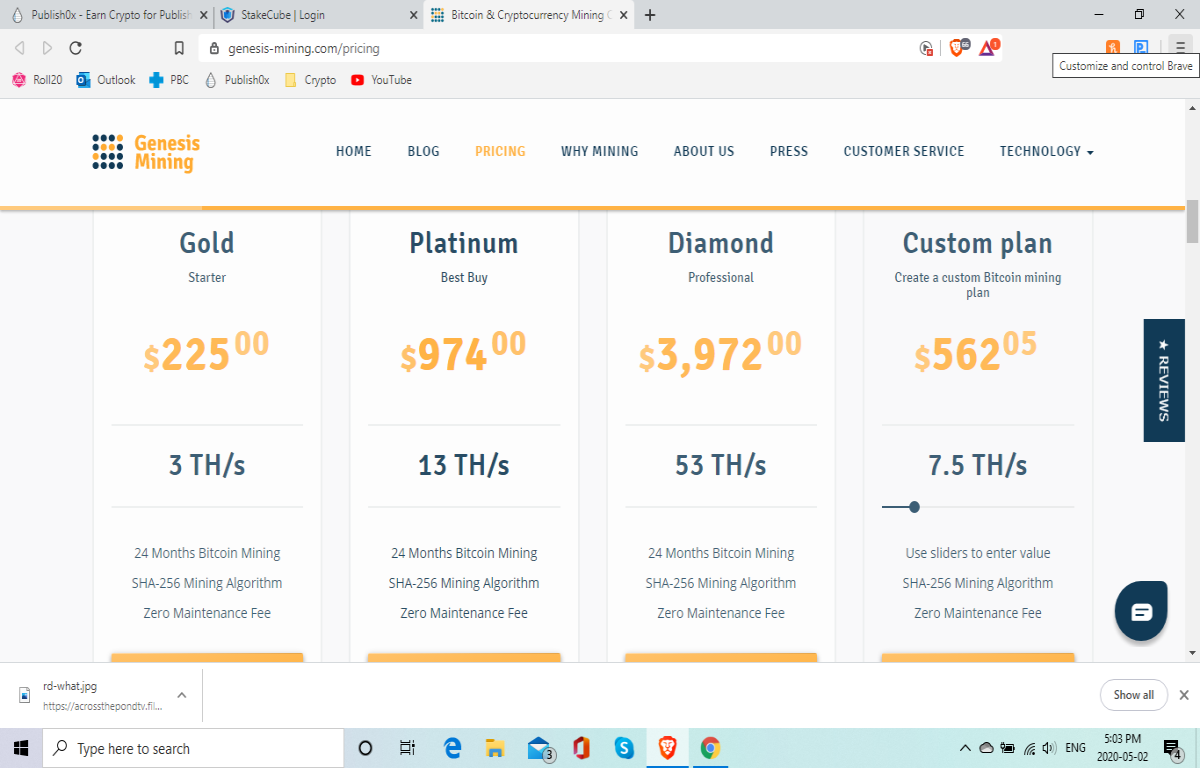This screenshot has width=1200, height=768.
Task: Click the autoplay blocked icon in address bar
Action: (x=926, y=48)
